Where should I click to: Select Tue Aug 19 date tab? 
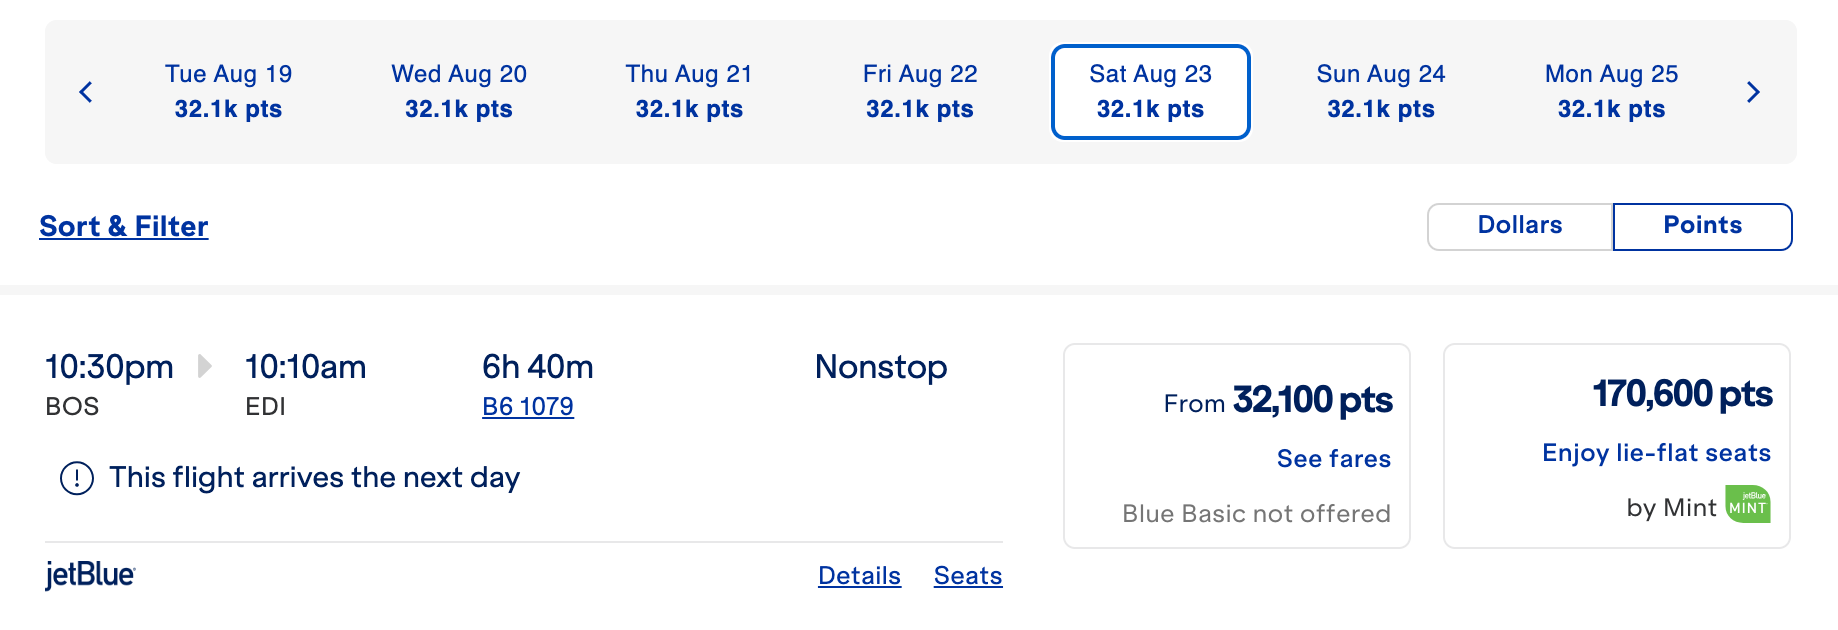[x=228, y=91]
